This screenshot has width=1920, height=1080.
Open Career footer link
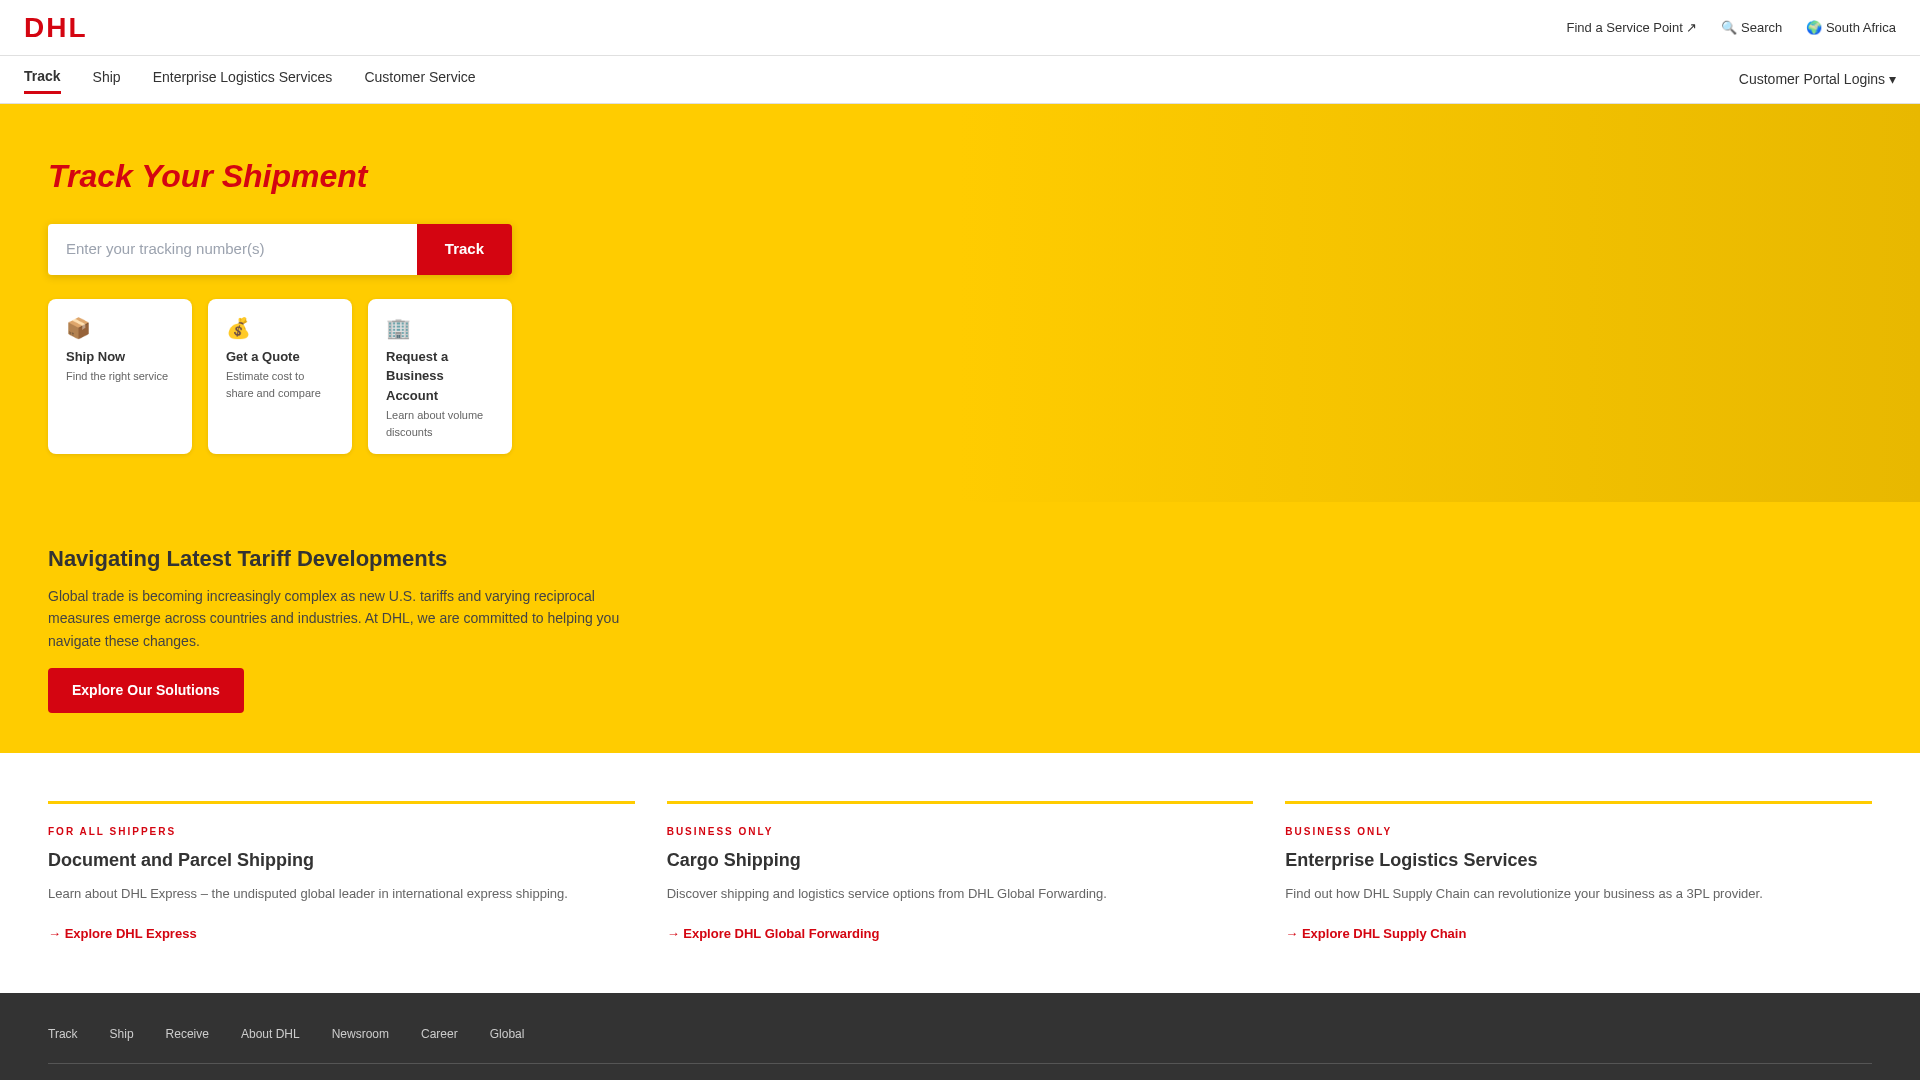(439, 1034)
